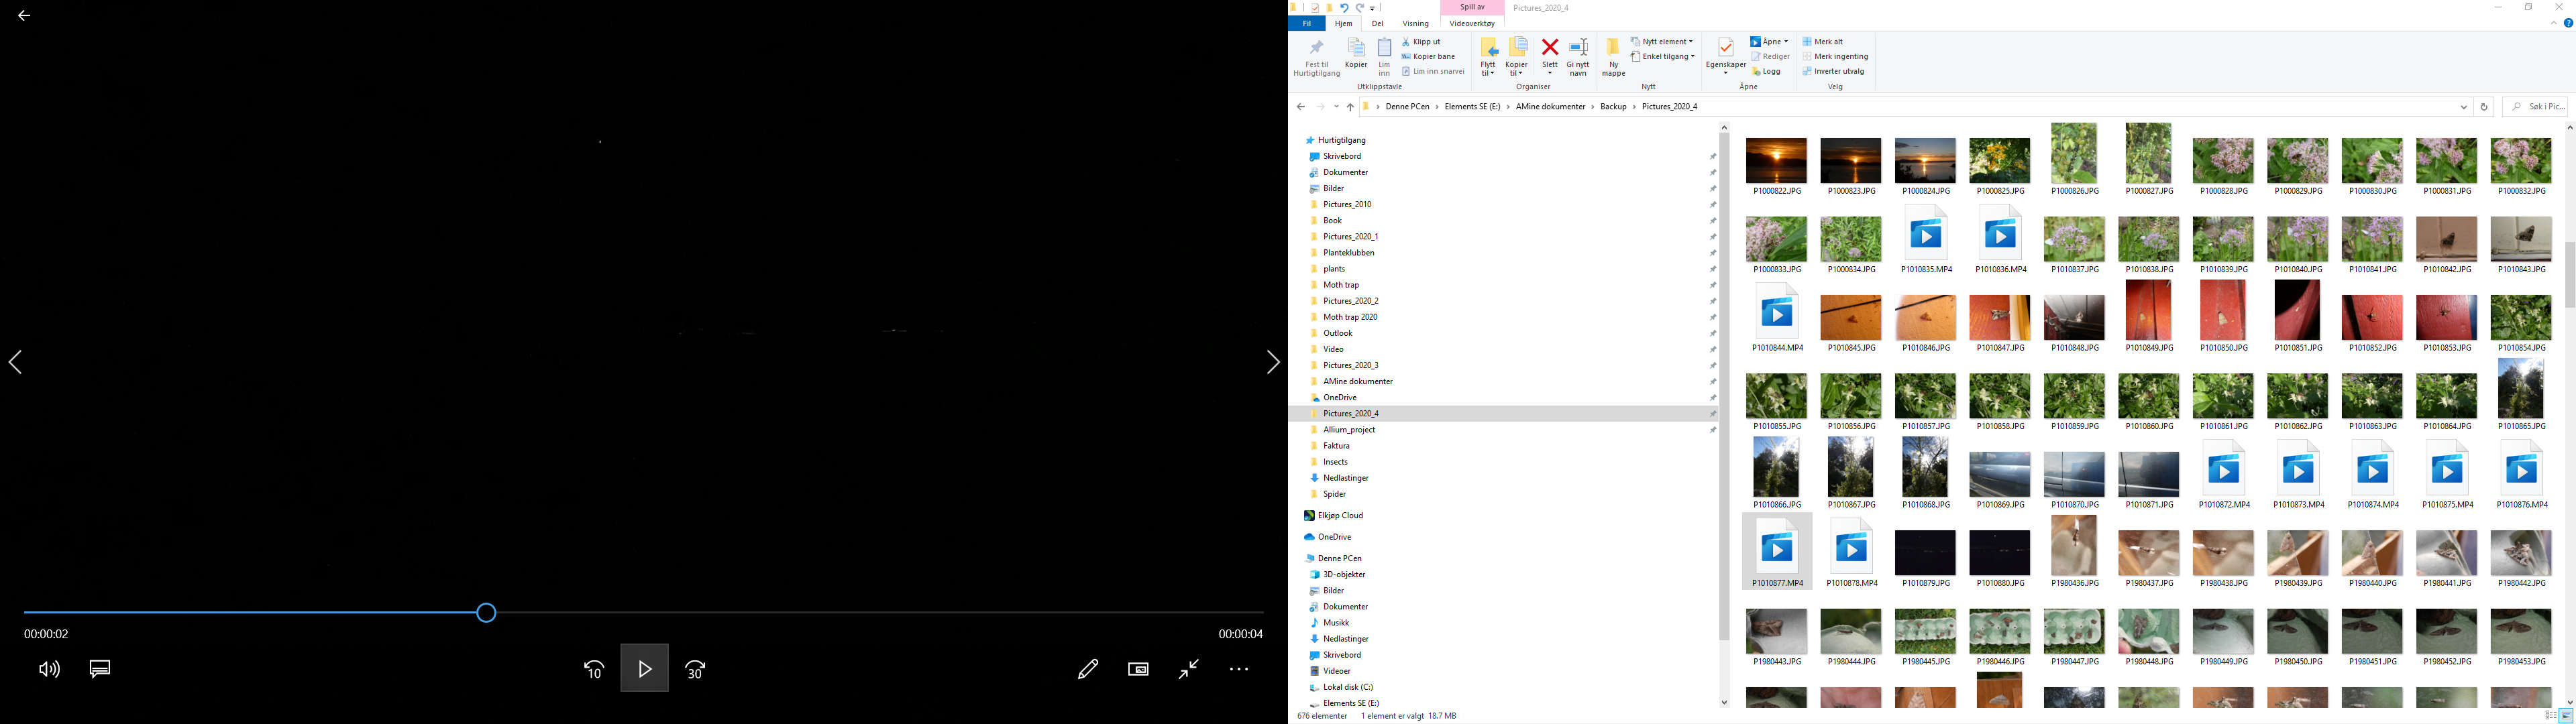Open the subtitles and captions menu icon
2576x724 pixels.
pos(100,669)
